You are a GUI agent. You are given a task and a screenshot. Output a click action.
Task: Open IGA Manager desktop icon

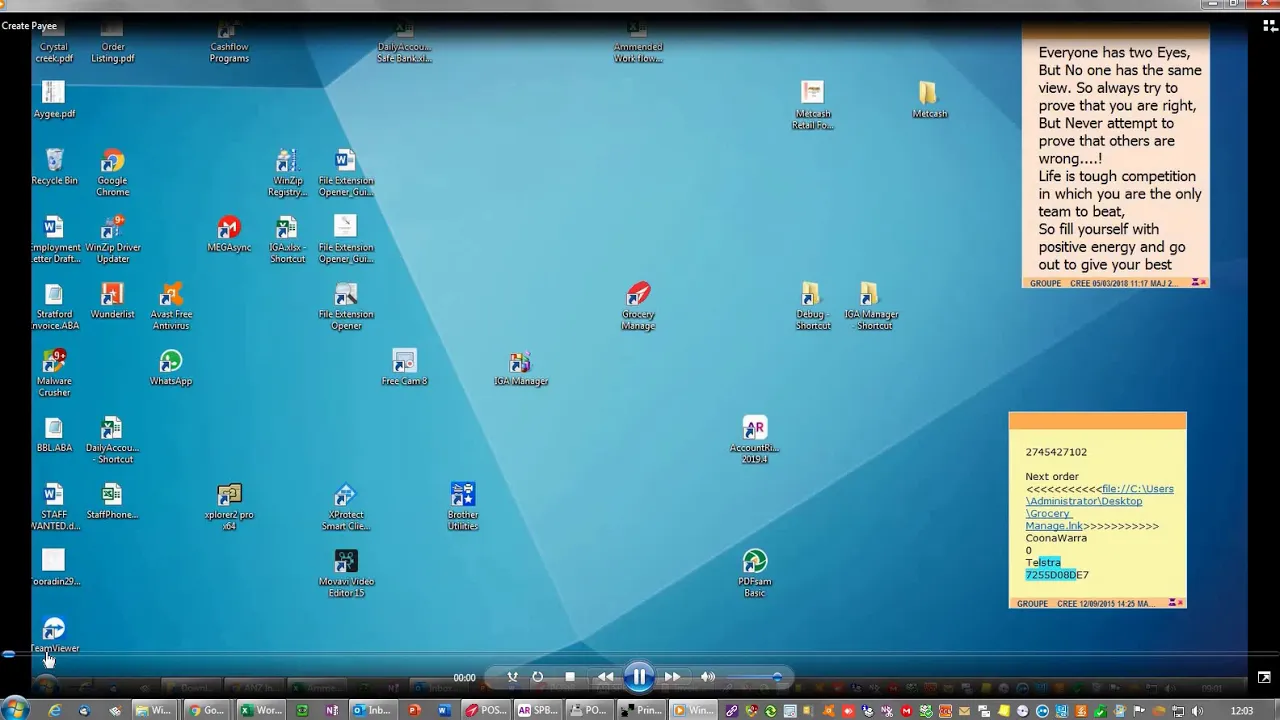coord(520,368)
